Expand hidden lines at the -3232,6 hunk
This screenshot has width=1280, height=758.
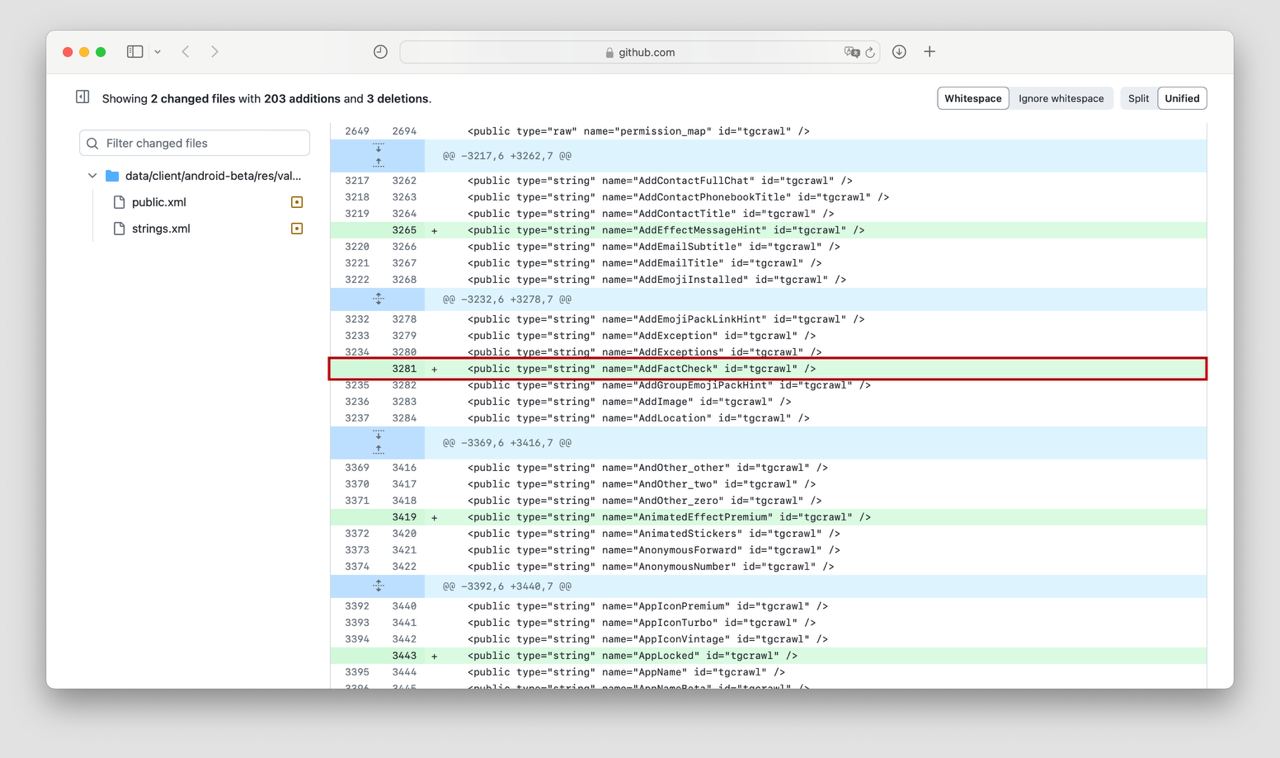pos(378,299)
